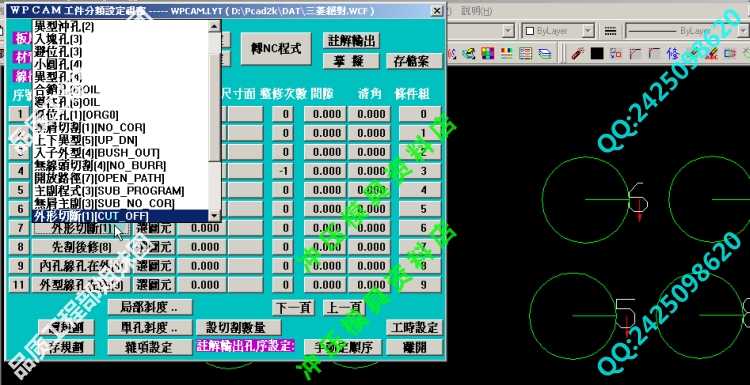This screenshot has height=385, width=750.
Task: Click sequence number button 8
Action: 19,247
